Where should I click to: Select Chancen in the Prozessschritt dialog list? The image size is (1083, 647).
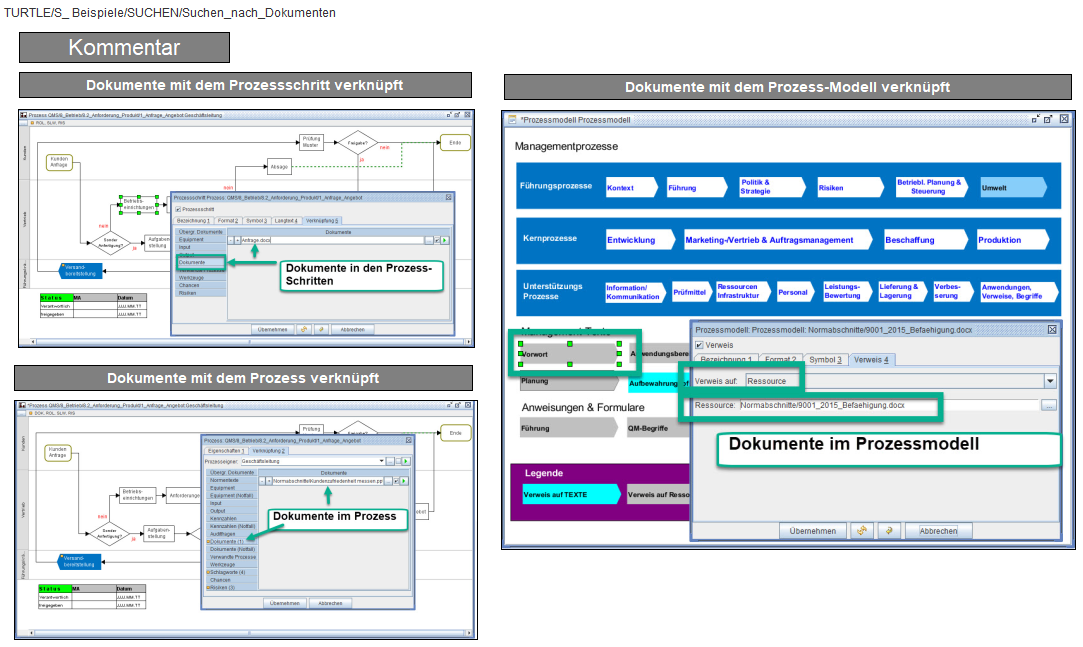201,285
